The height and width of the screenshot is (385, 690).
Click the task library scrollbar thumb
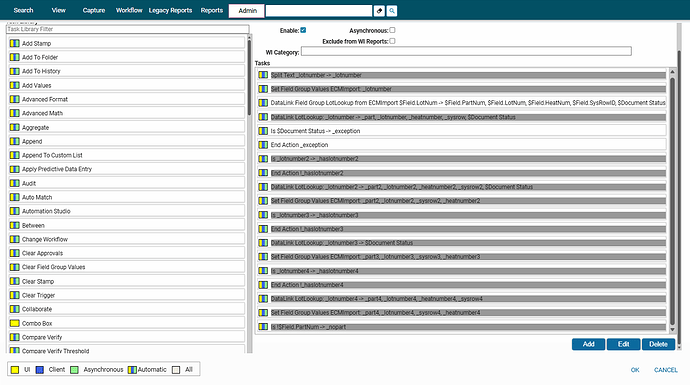pos(249,77)
